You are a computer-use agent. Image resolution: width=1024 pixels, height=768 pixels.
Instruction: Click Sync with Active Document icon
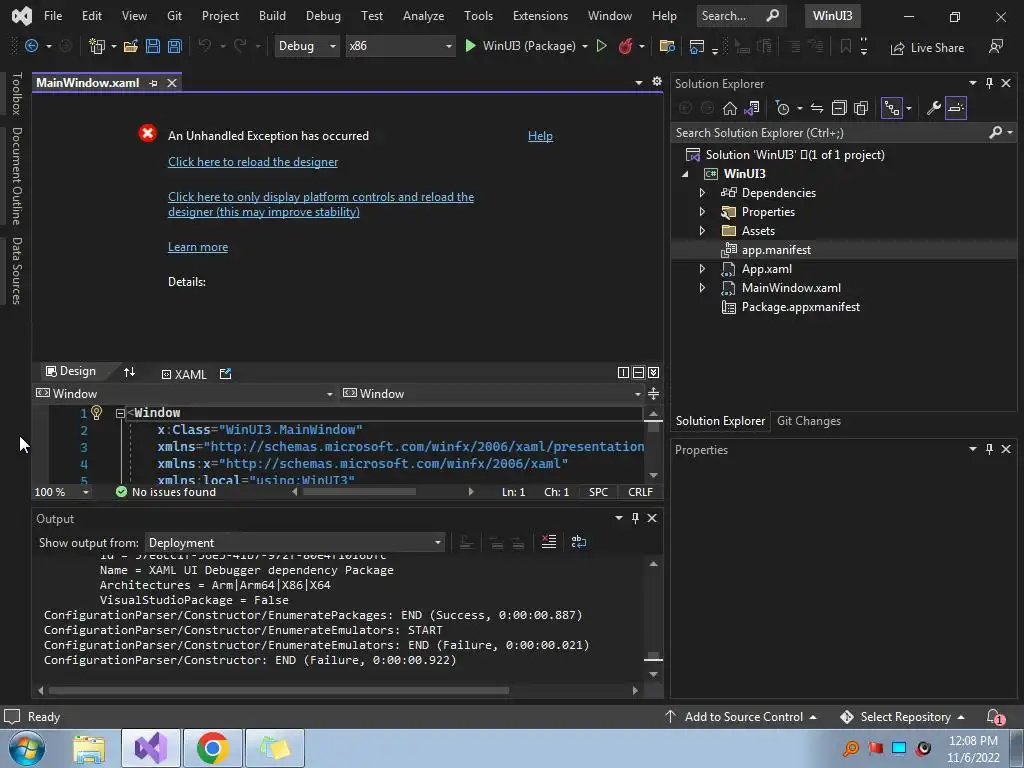(816, 108)
